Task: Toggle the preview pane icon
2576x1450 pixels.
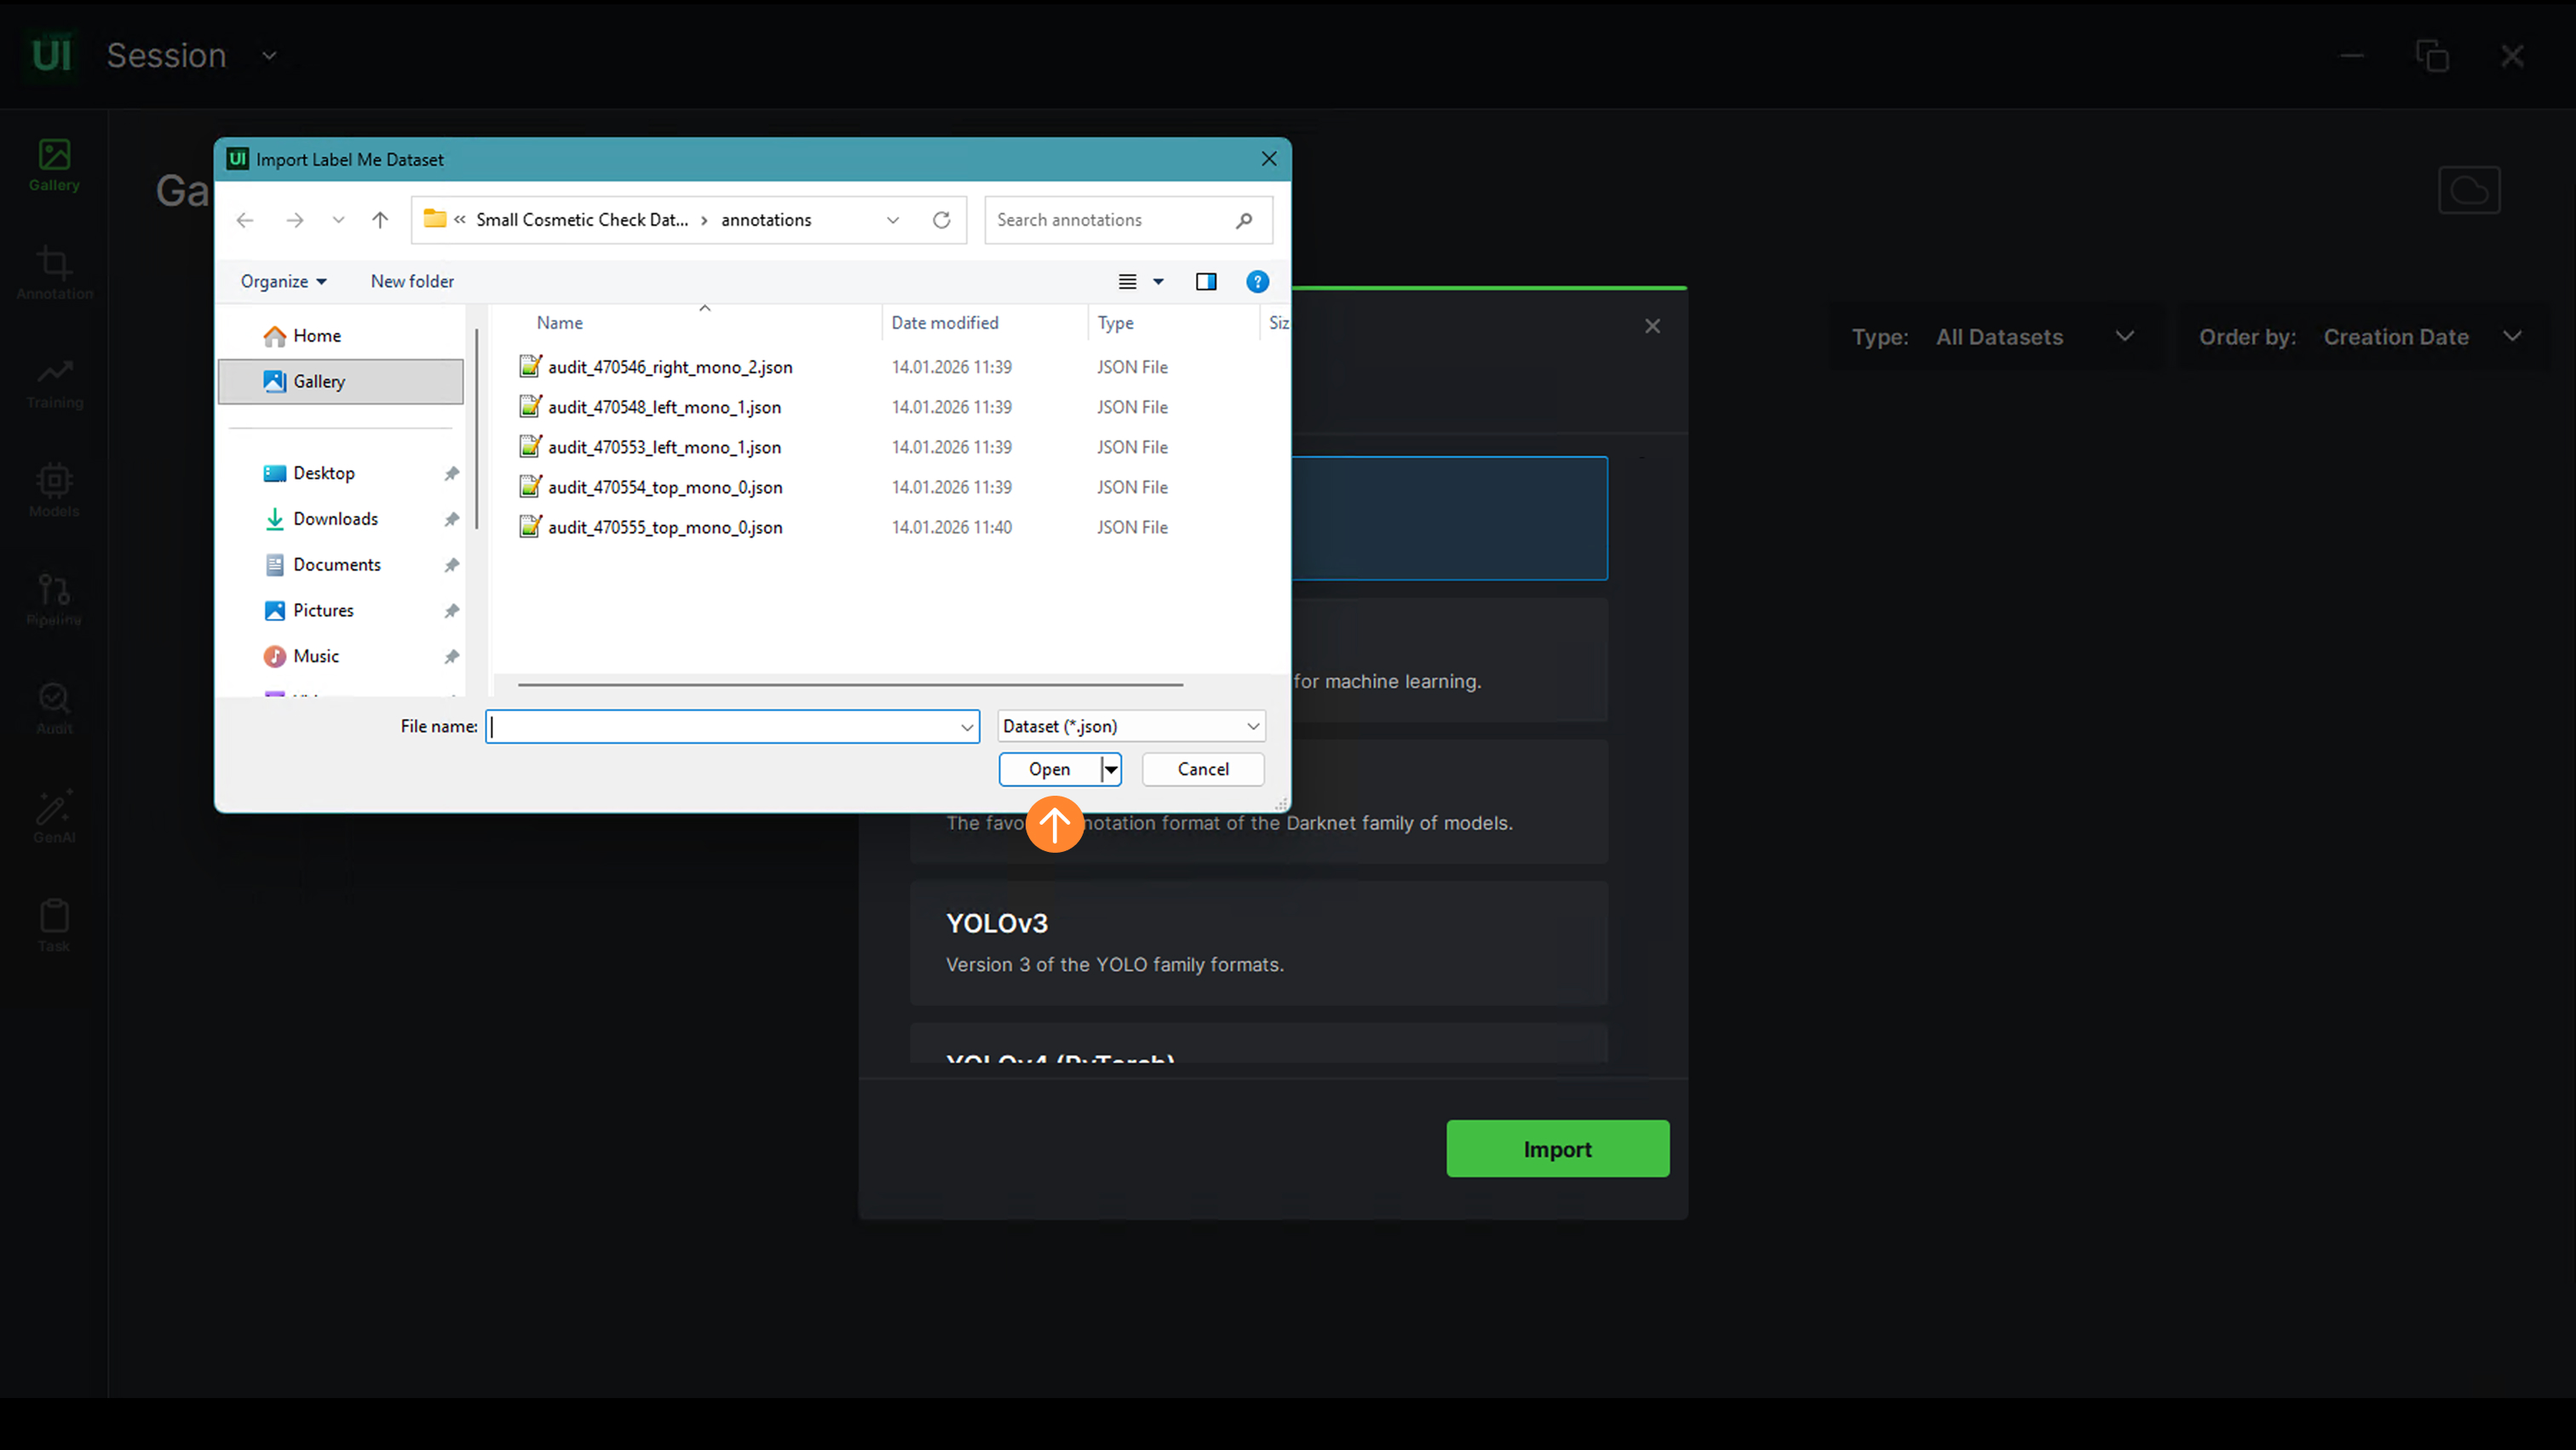Action: pyautogui.click(x=1206, y=282)
